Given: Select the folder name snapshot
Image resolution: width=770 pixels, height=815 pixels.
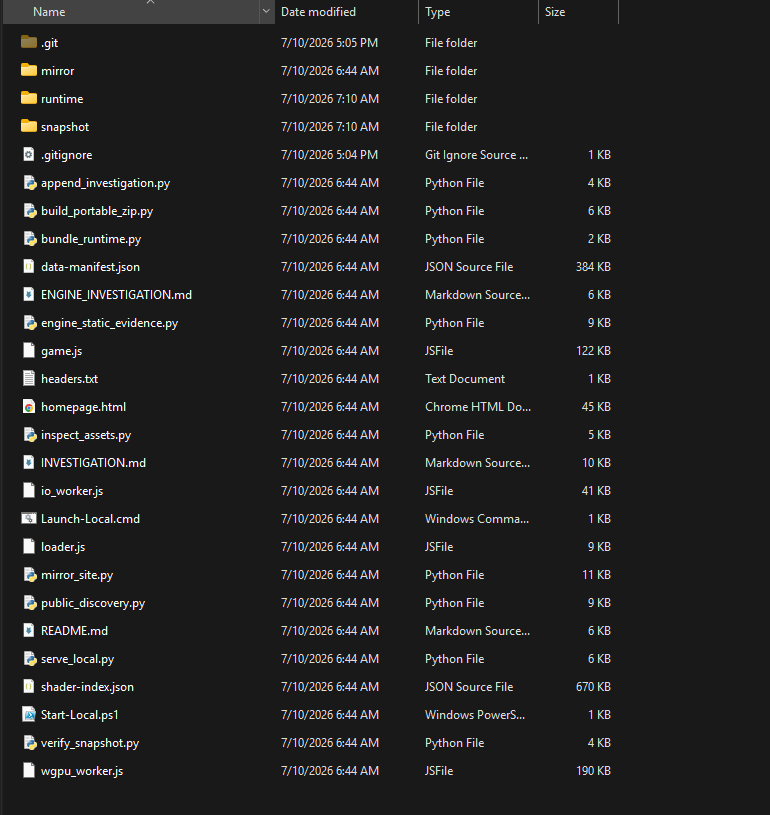Looking at the screenshot, I should pyautogui.click(x=65, y=127).
